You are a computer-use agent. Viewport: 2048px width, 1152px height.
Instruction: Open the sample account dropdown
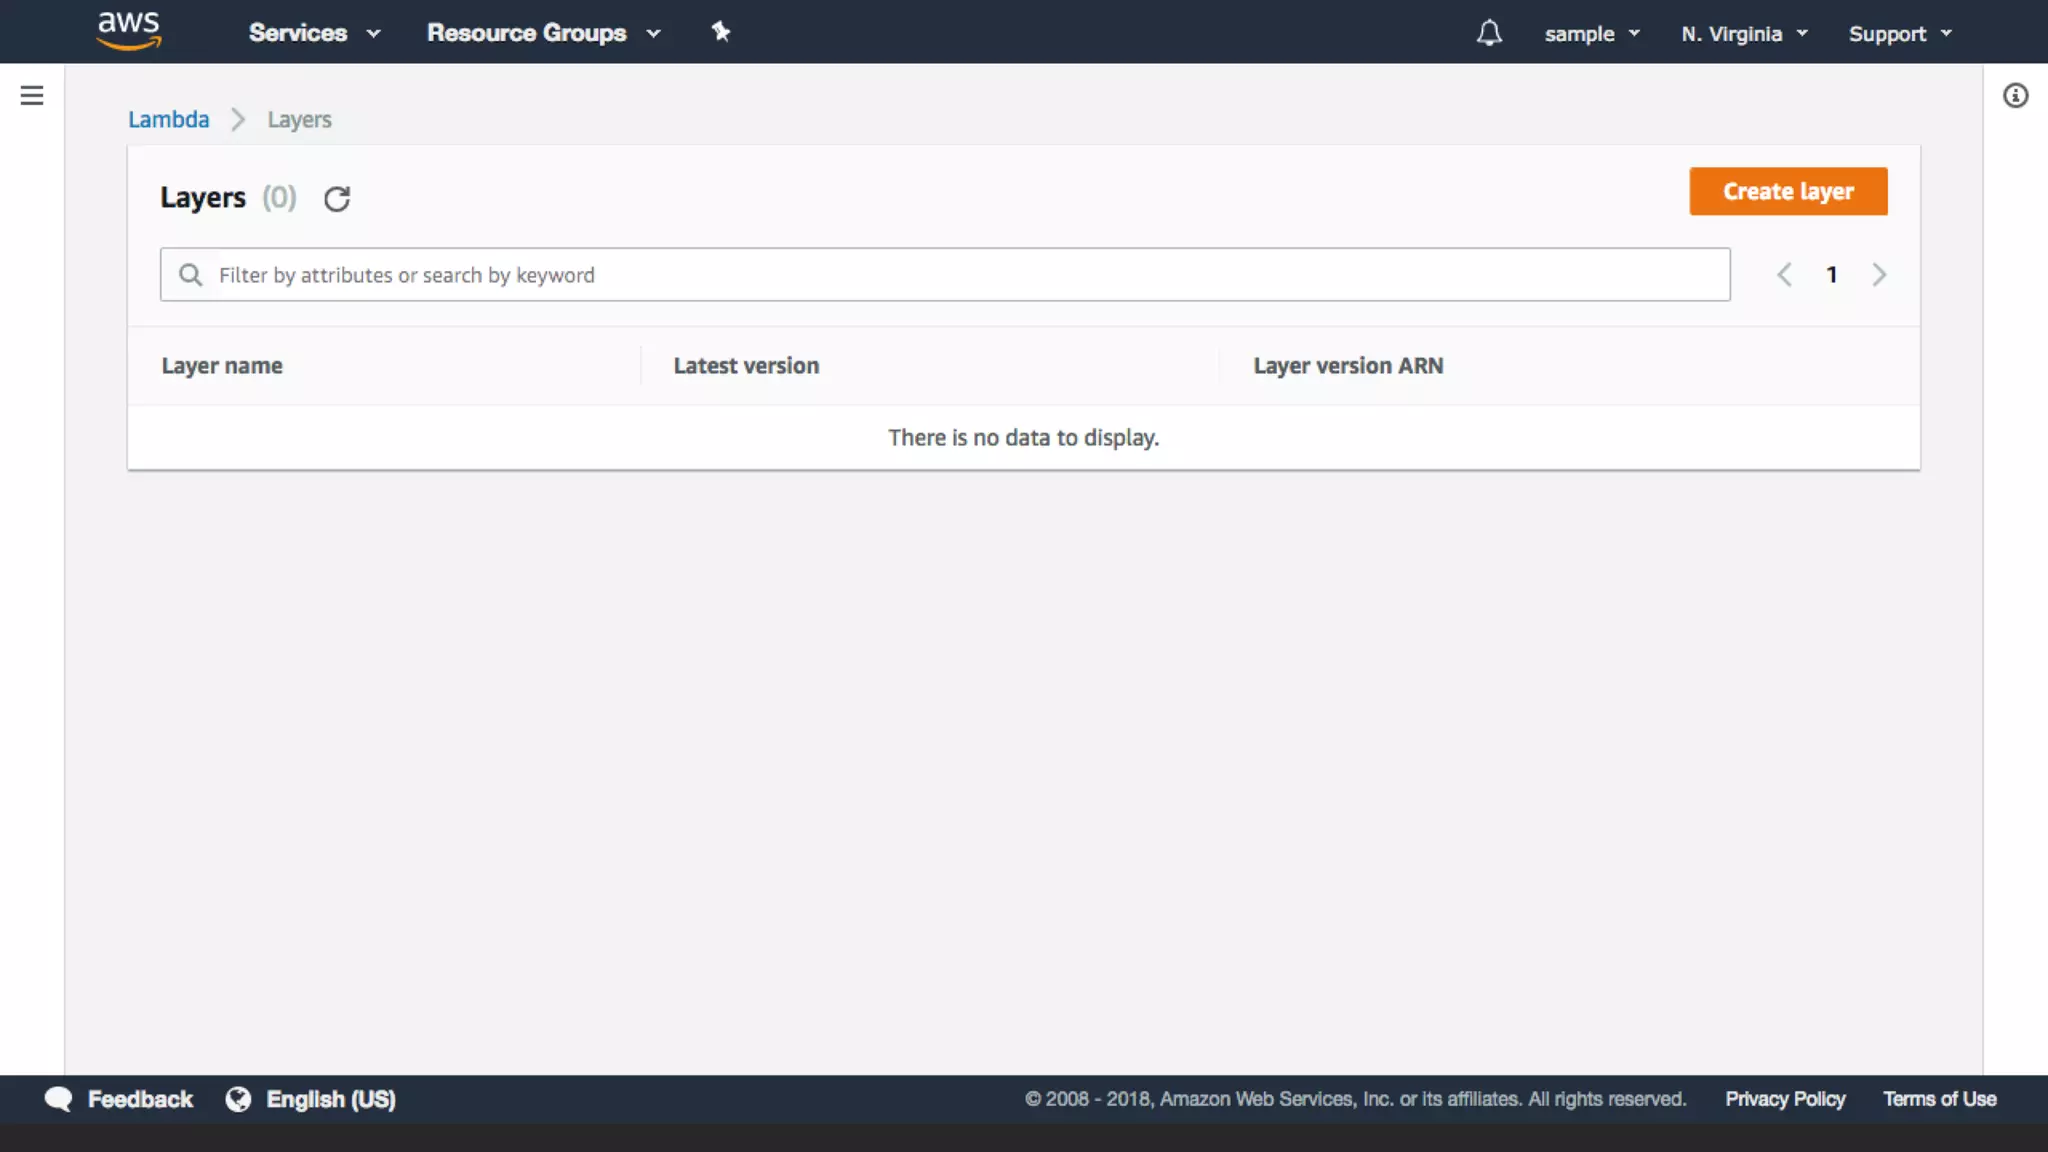(1592, 34)
